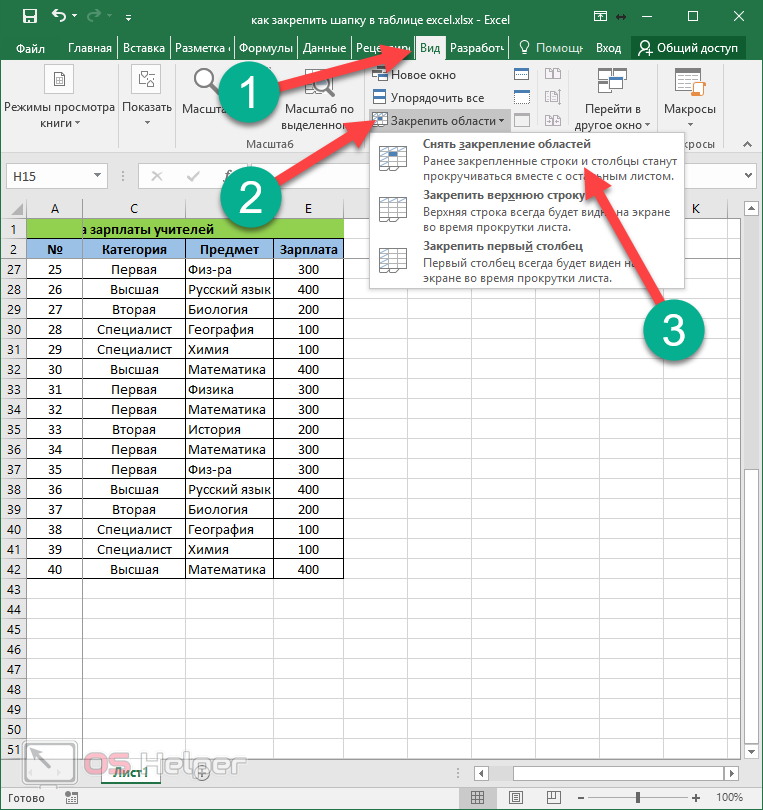Click the Общий доступ share button
This screenshot has width=763, height=810.
[688, 48]
